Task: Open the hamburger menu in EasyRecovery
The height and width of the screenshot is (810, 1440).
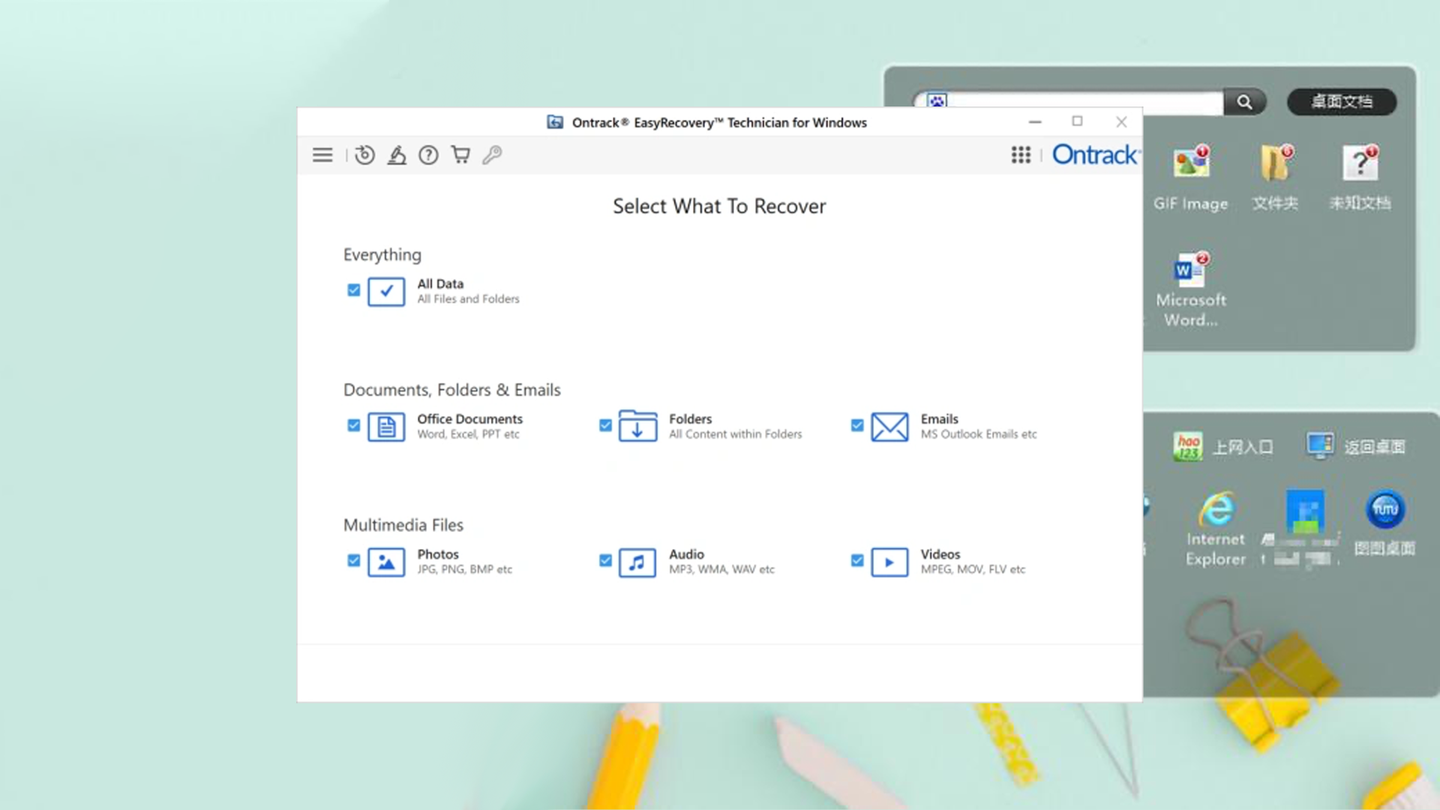Action: click(x=322, y=155)
